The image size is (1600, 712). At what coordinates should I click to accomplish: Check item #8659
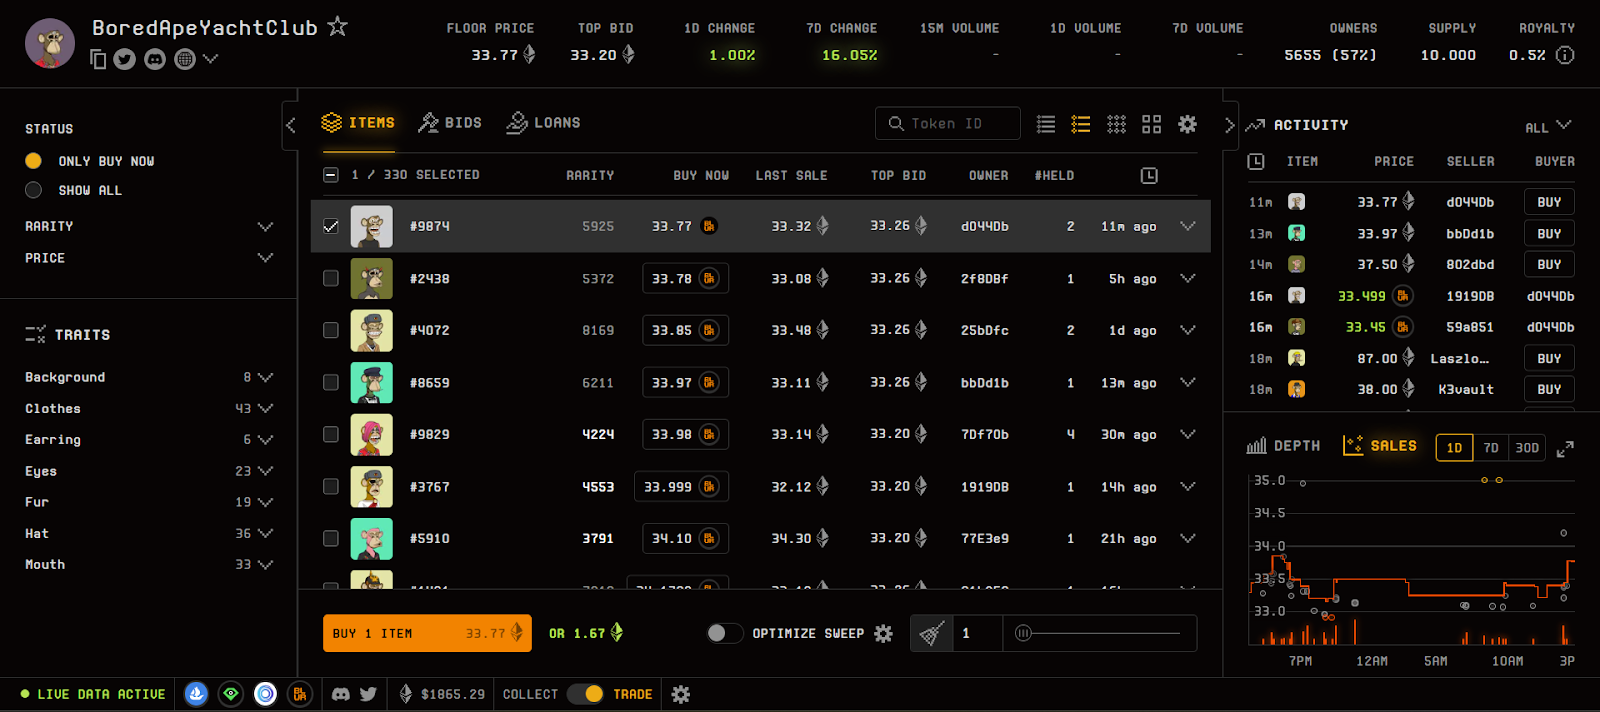coord(331,382)
